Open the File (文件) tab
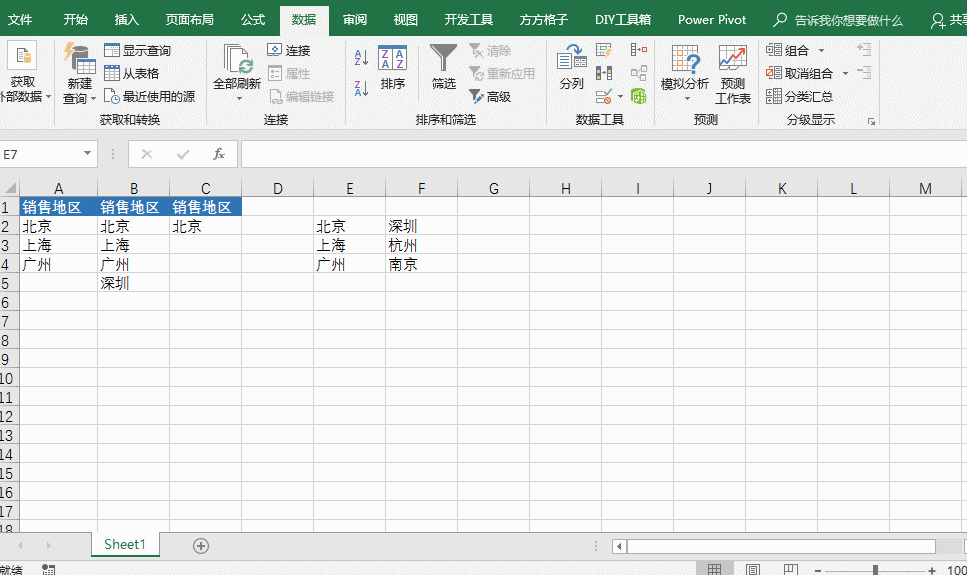This screenshot has height=575, width=967. click(x=20, y=20)
